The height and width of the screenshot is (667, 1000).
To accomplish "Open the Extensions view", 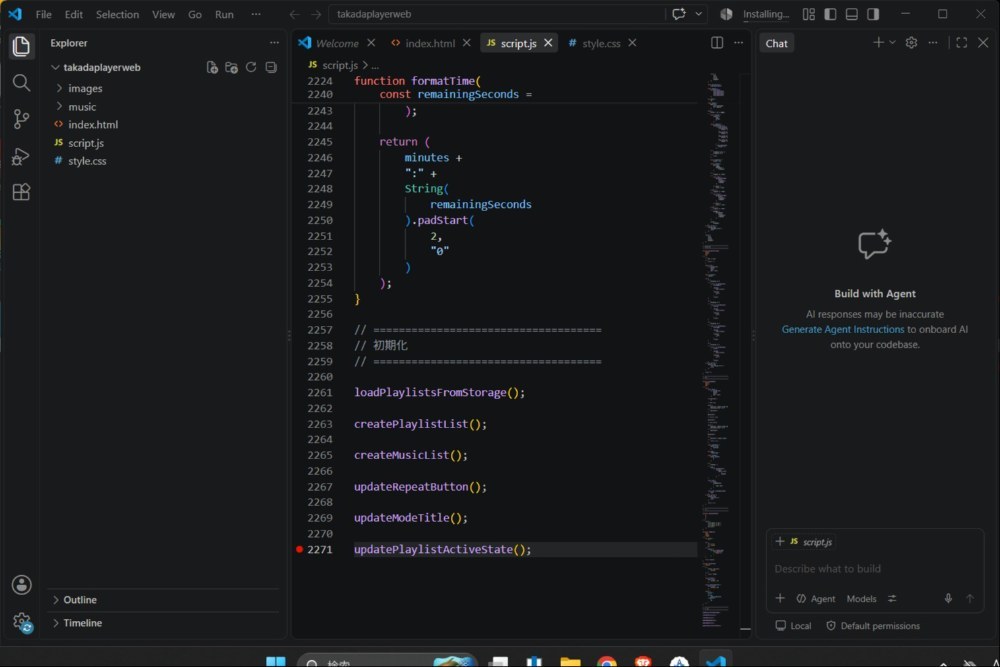I will [x=21, y=192].
